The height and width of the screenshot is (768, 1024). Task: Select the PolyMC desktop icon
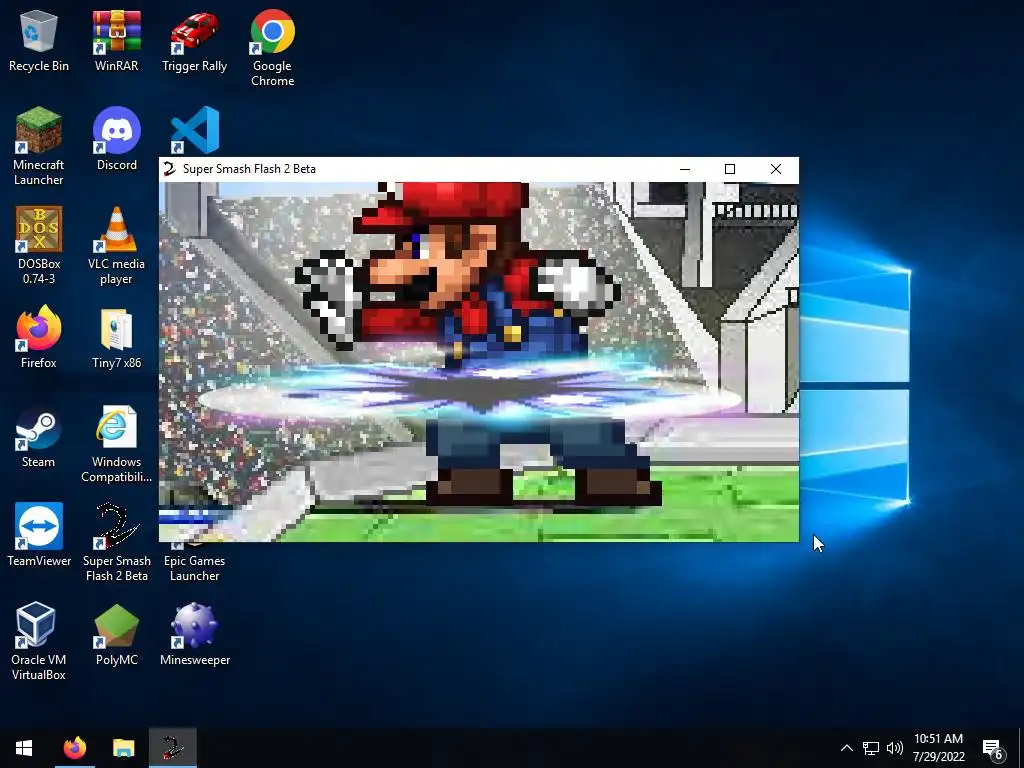[116, 634]
